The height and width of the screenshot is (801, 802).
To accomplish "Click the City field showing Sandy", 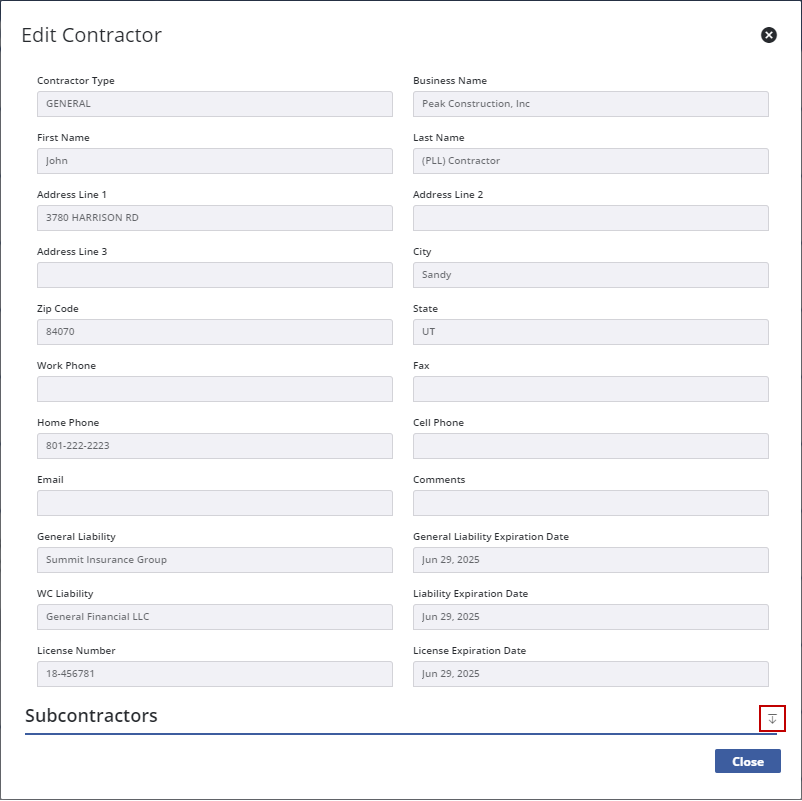I will pos(590,275).
